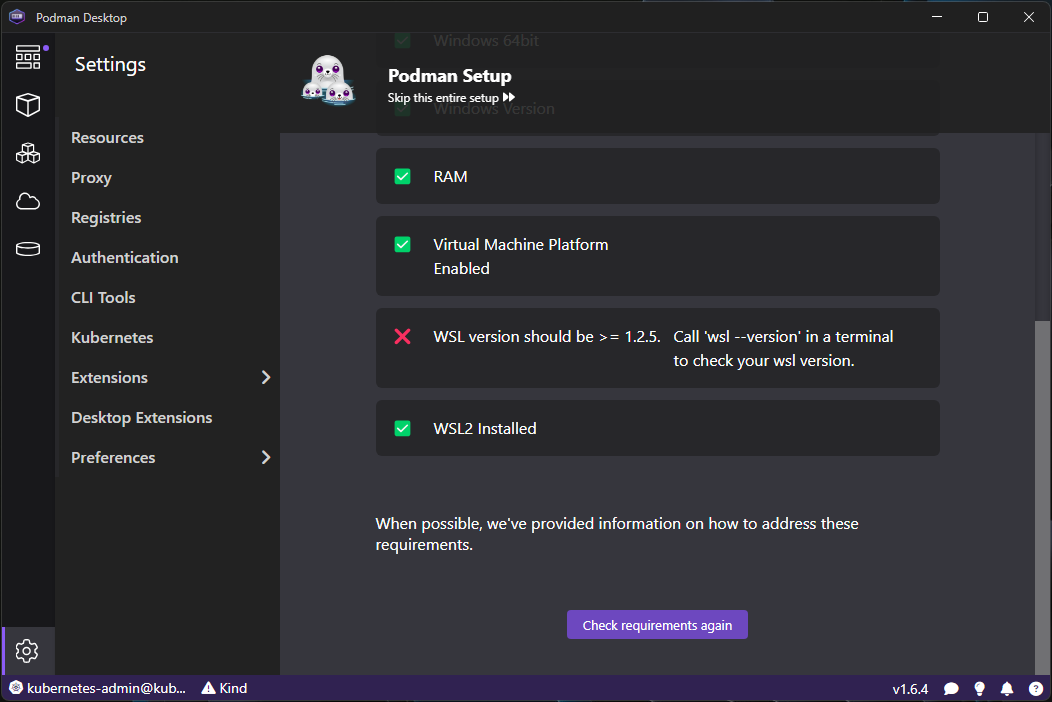Click the WSL2 Installed label
The width and height of the screenshot is (1052, 702).
tap(484, 428)
